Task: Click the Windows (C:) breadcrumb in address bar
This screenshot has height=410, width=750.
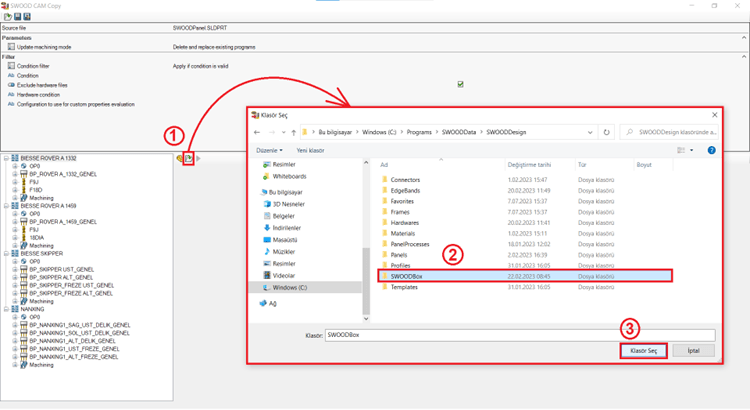Action: pos(379,133)
